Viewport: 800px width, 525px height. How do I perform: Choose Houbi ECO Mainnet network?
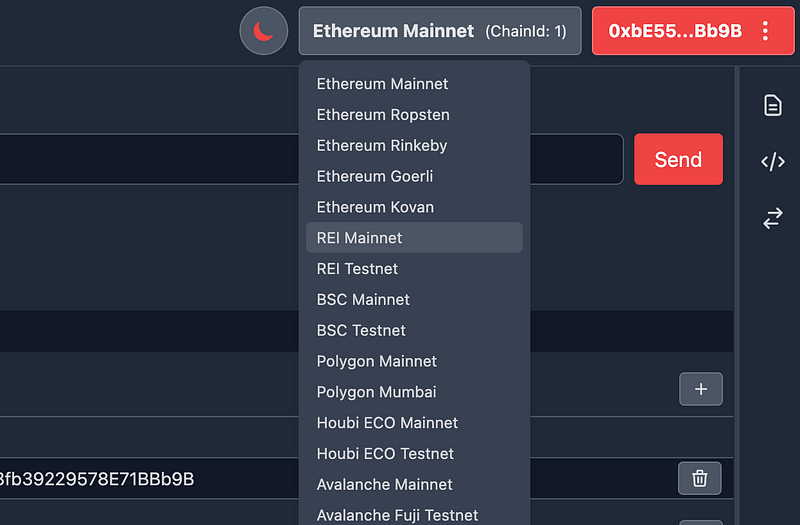click(x=387, y=423)
